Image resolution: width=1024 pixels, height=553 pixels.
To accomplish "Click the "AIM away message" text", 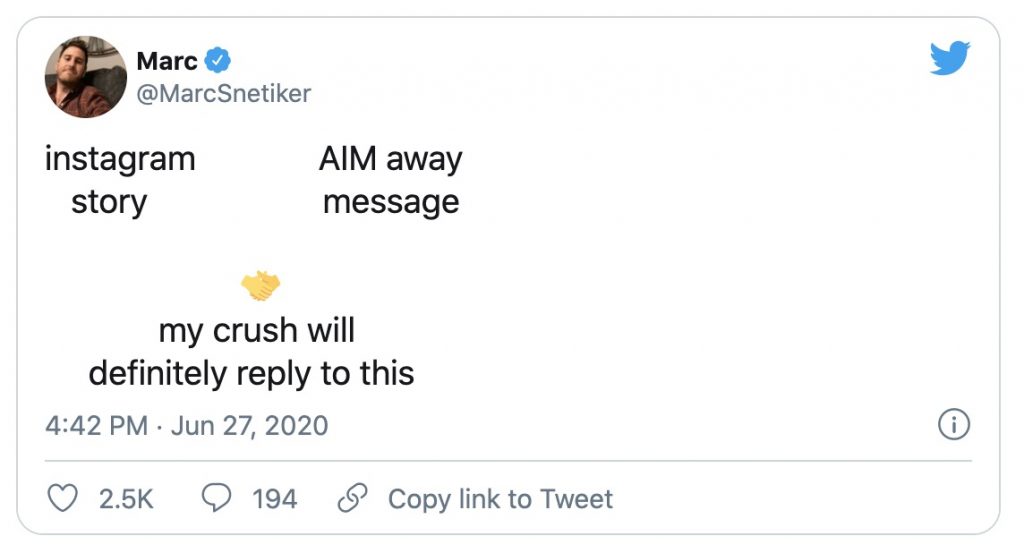I will point(391,180).
